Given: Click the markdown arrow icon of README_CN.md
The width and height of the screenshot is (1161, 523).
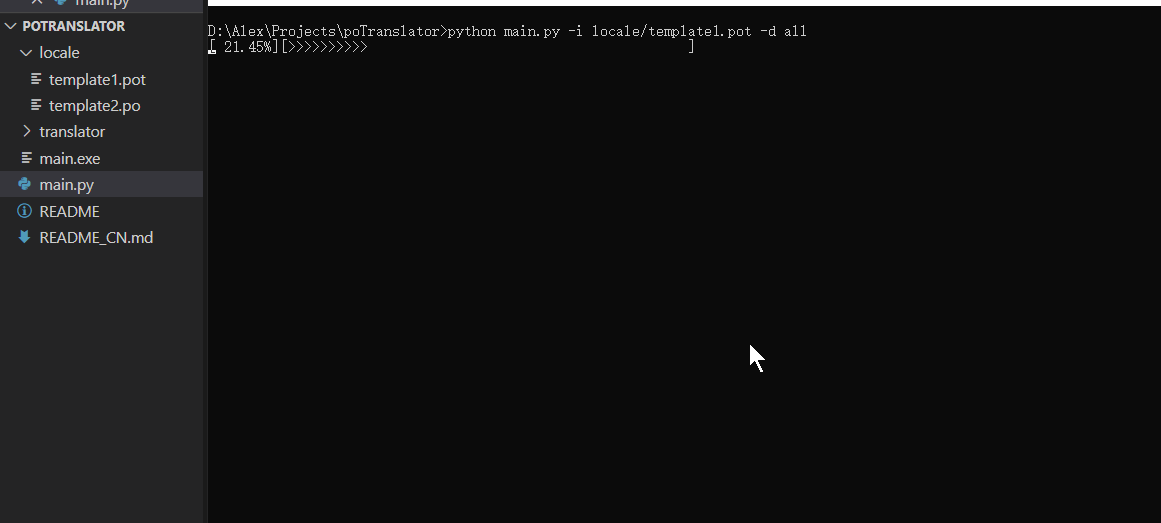Looking at the screenshot, I should 24,237.
